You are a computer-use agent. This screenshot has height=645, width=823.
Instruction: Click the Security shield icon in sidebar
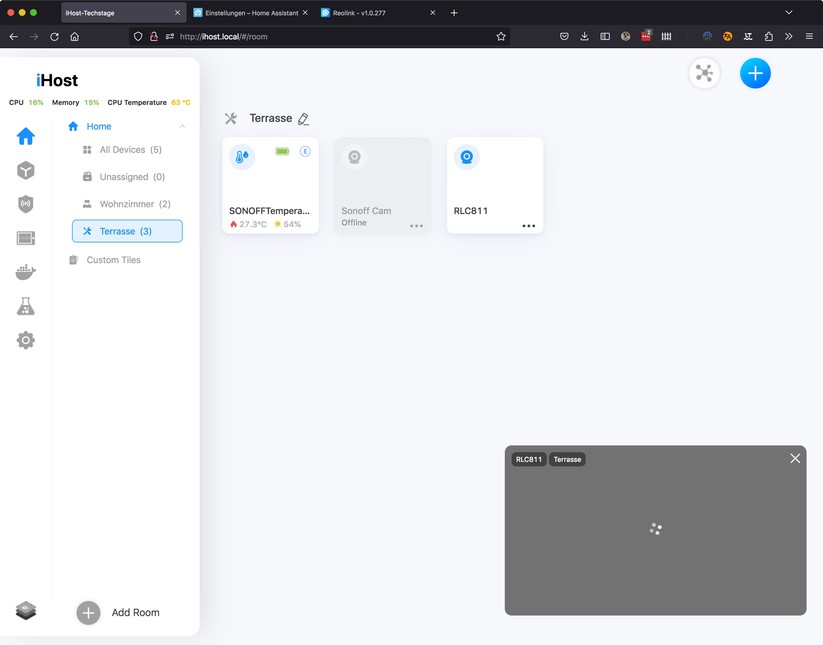pos(25,204)
